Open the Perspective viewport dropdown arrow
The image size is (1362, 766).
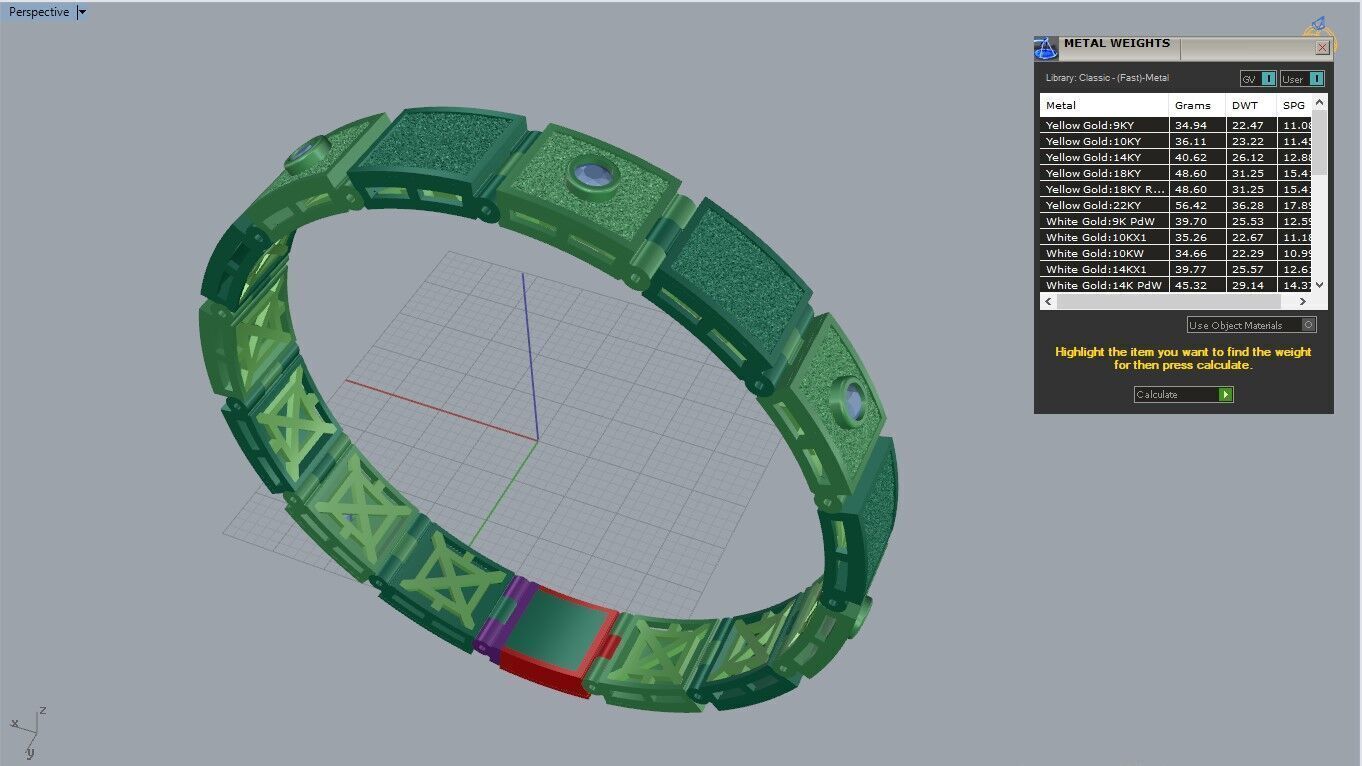coord(82,12)
